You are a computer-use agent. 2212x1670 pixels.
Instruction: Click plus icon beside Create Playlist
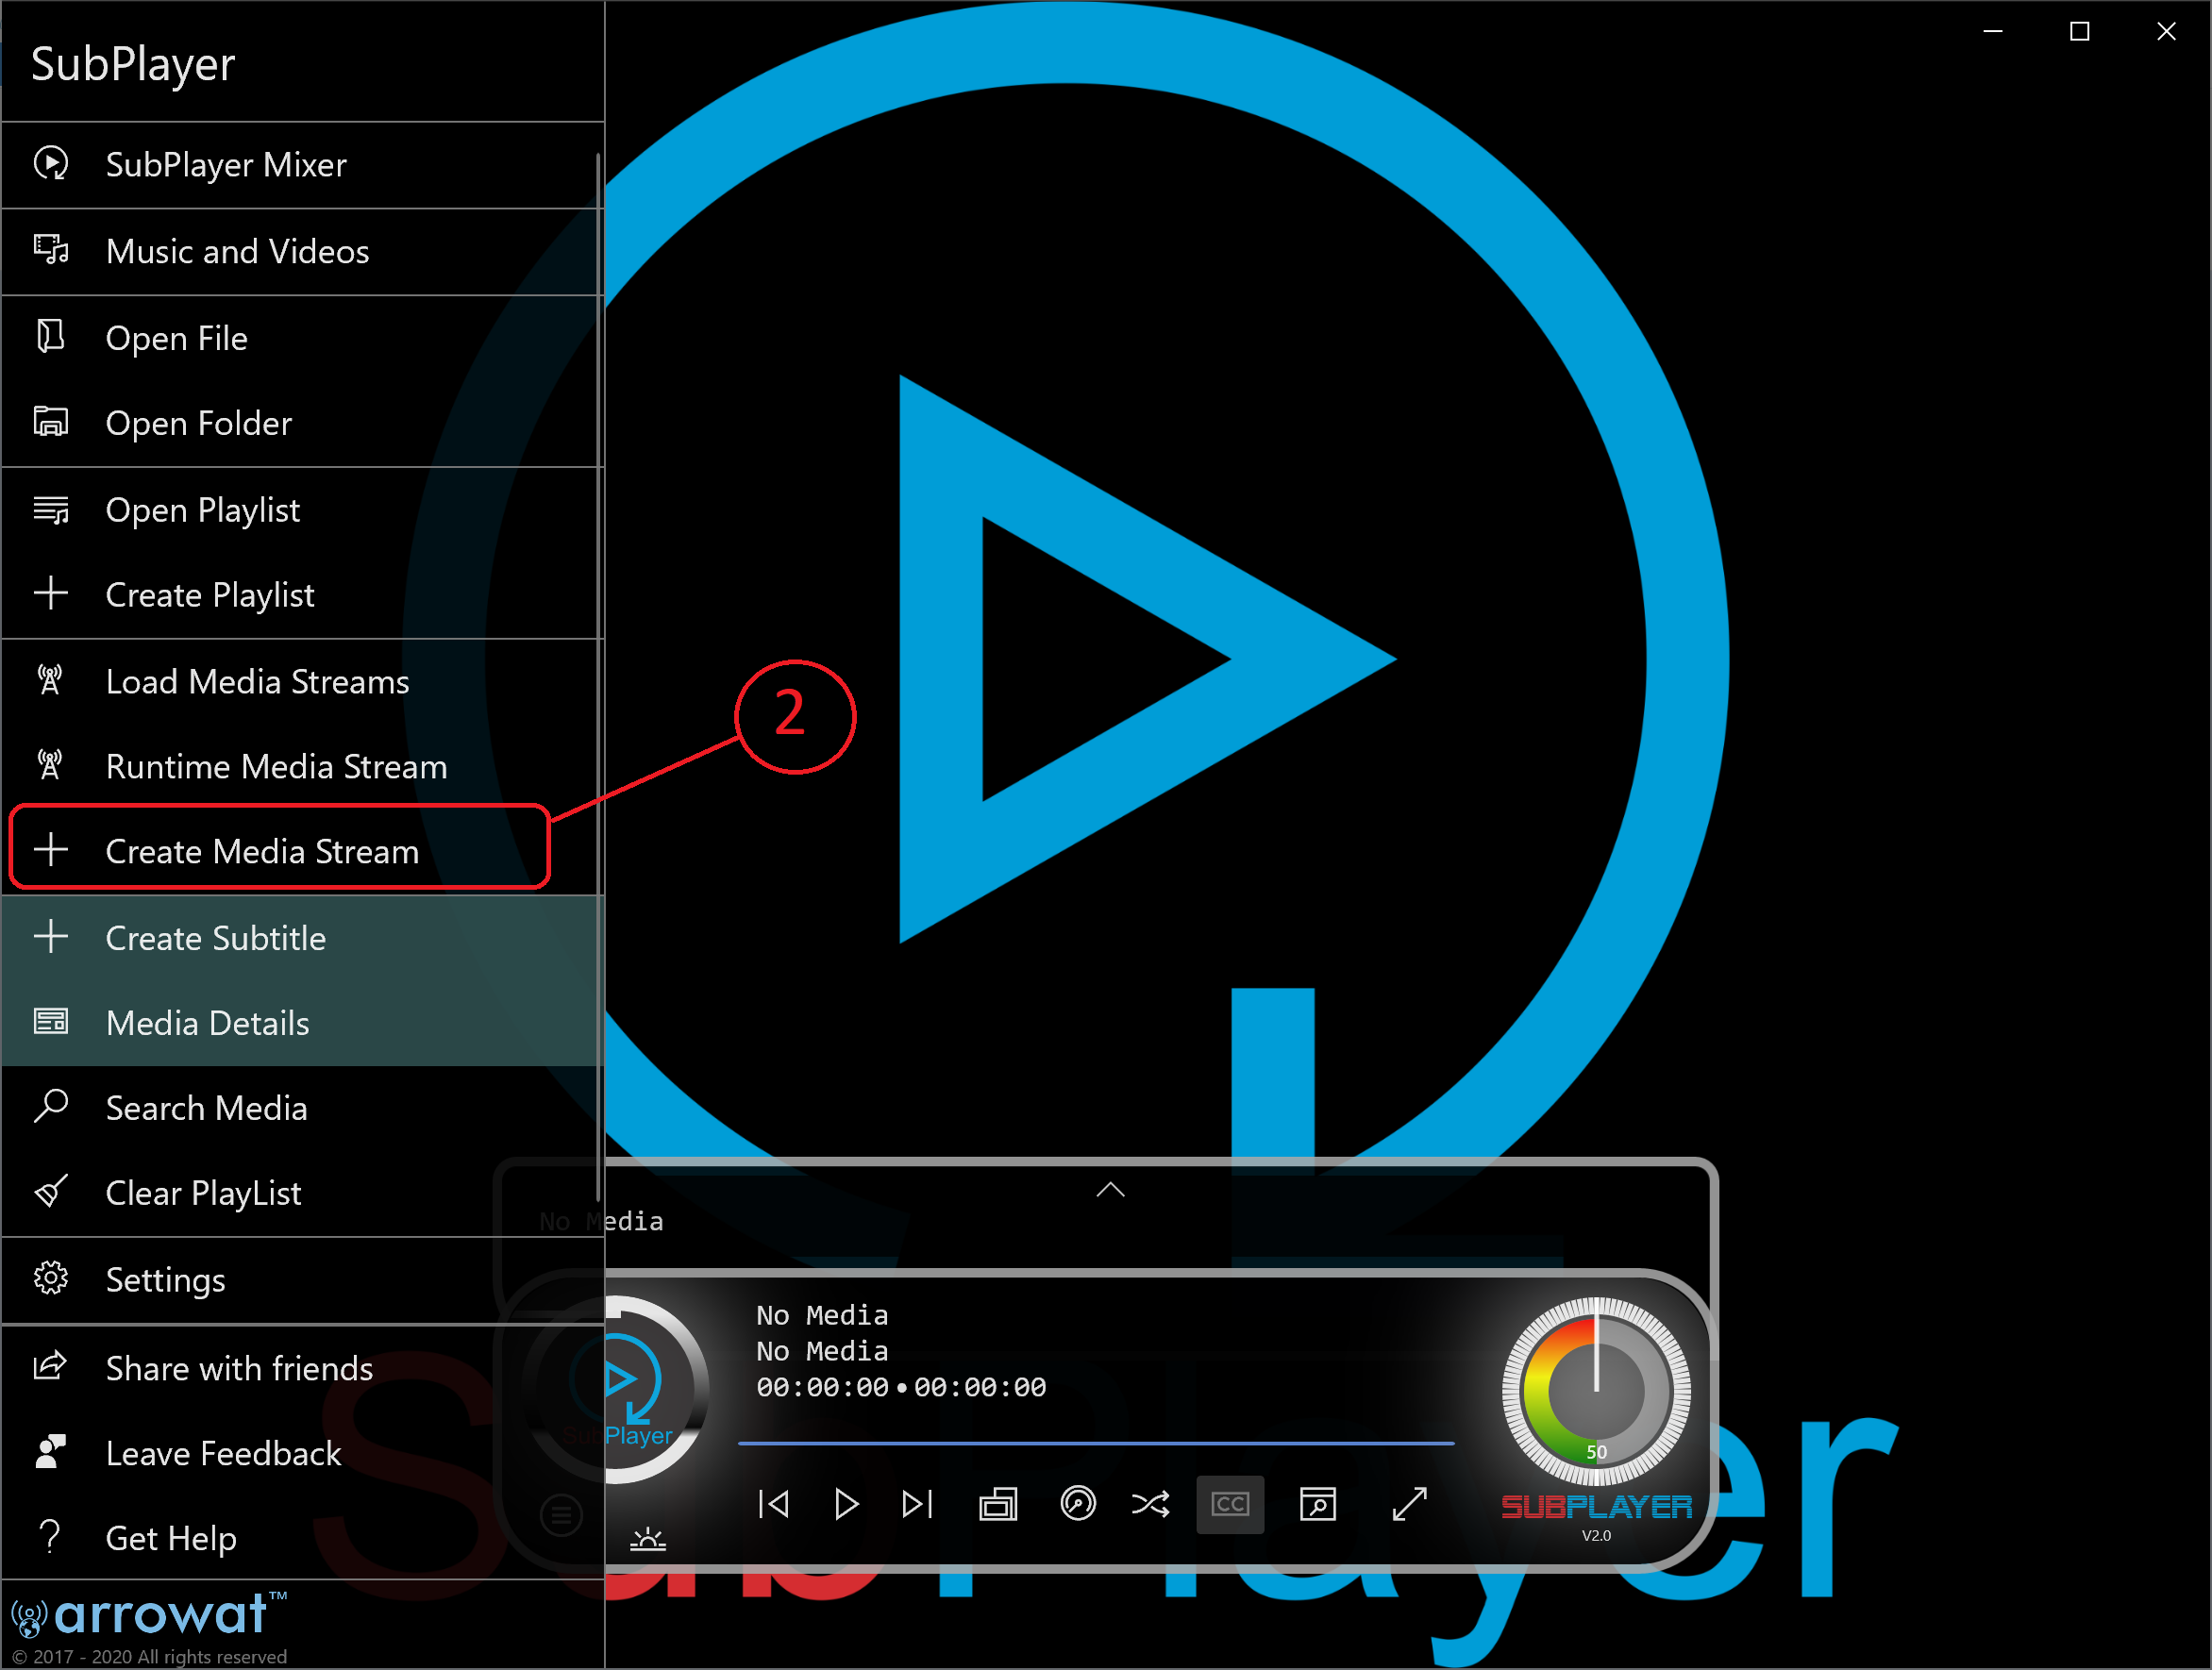(x=51, y=594)
